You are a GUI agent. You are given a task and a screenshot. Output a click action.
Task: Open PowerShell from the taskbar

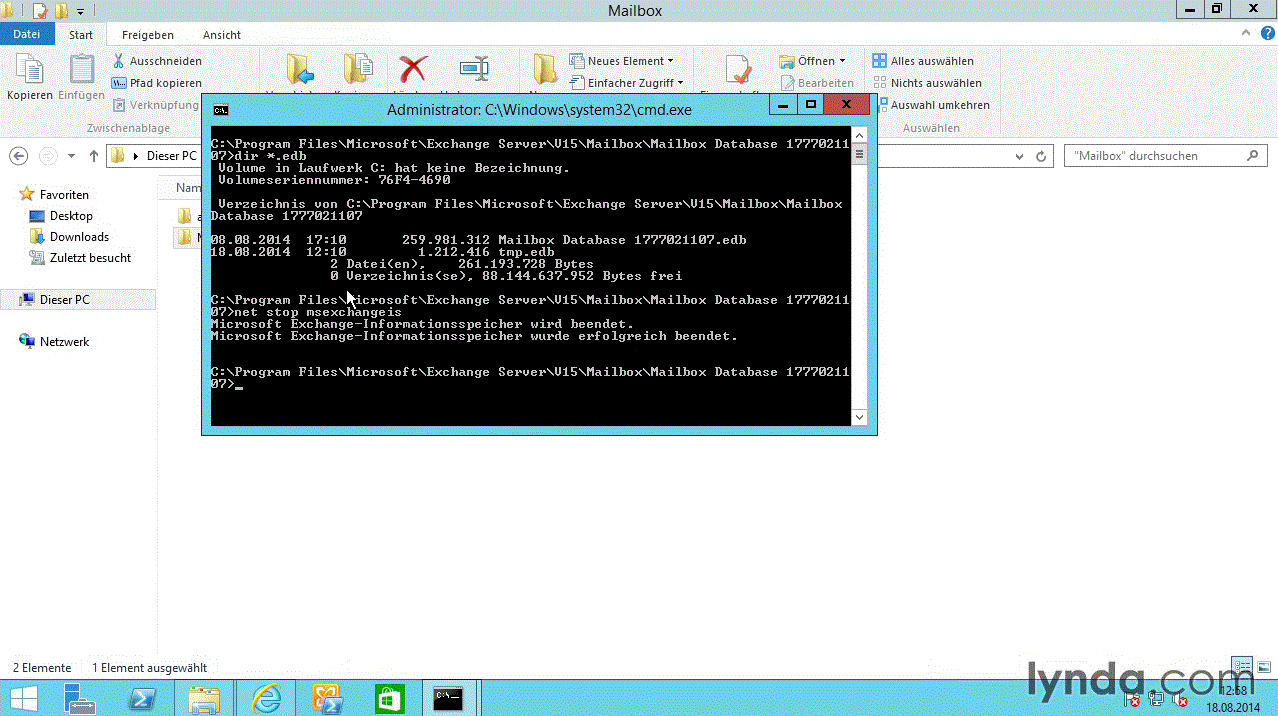coord(142,699)
